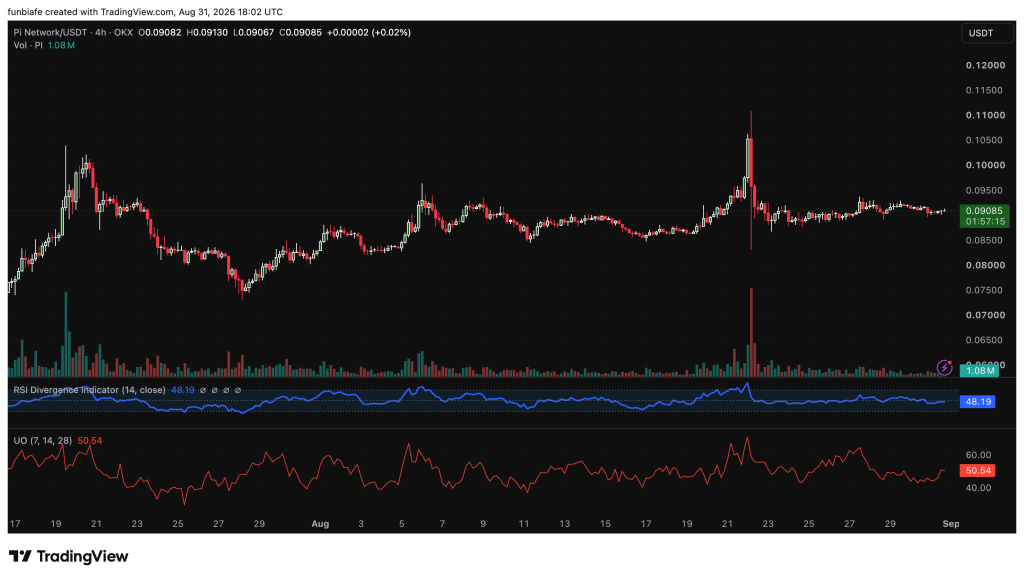
Task: Click the 1.08 M volume axis tag
Action: tap(980, 370)
